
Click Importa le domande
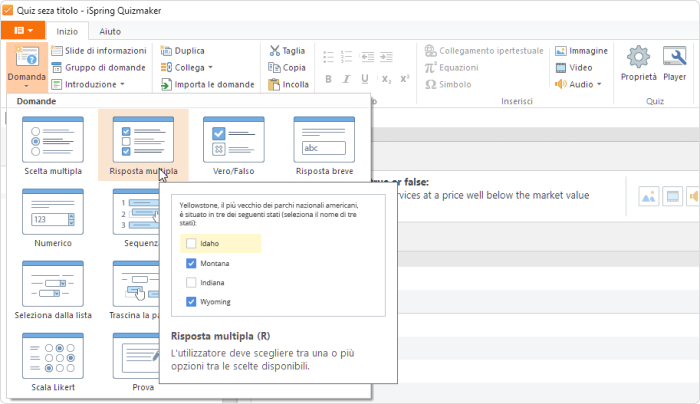point(208,84)
